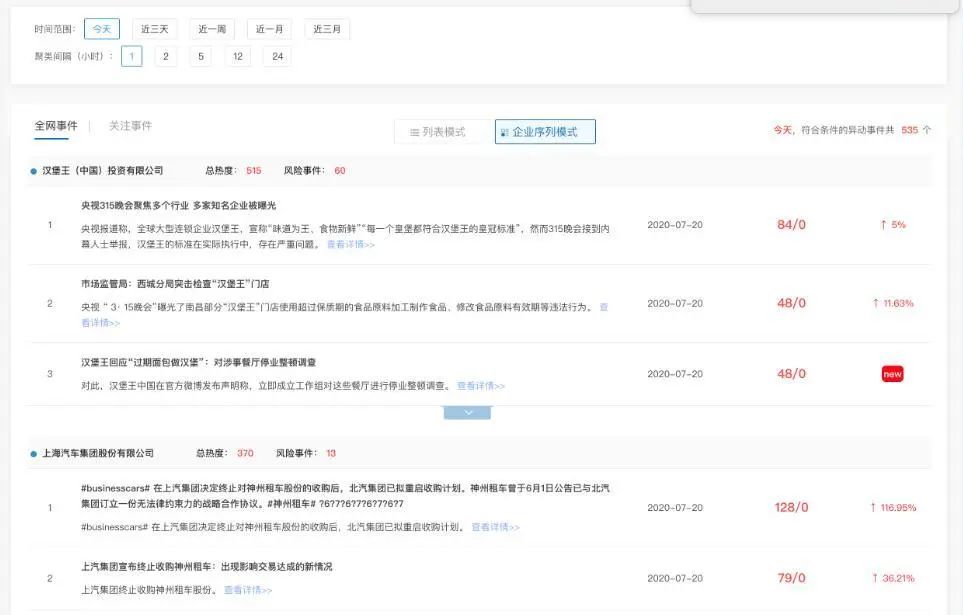The width and height of the screenshot is (963, 615).
Task: Set time range to 近一月
Action: pos(269,29)
